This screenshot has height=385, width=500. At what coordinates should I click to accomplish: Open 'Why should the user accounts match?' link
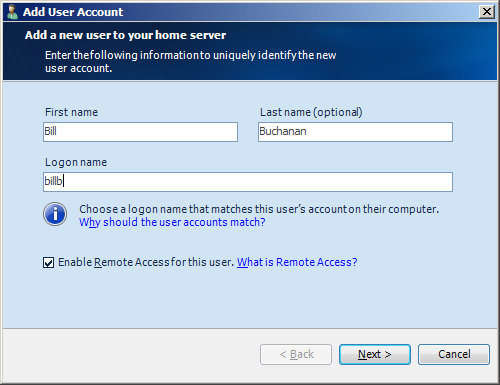click(172, 222)
